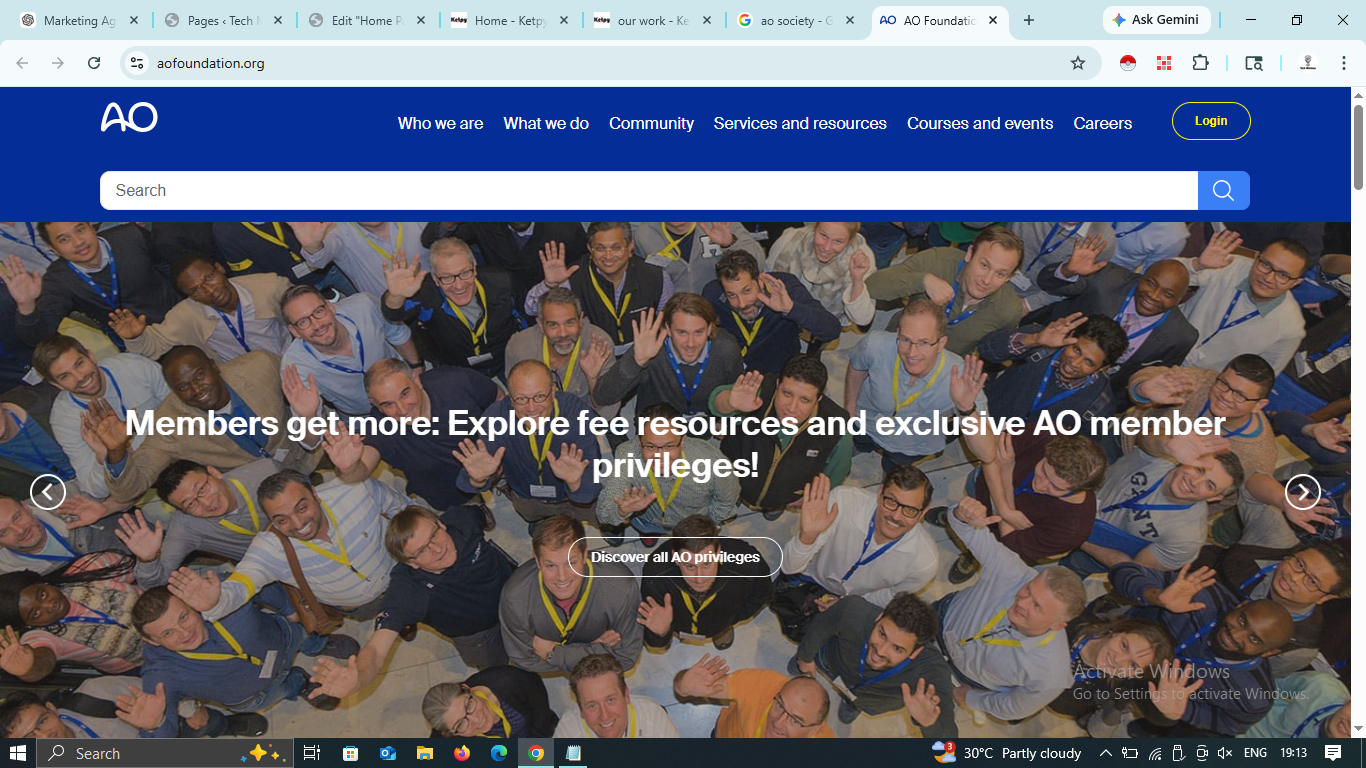View site information icon in address bar
The height and width of the screenshot is (768, 1366).
coord(137,63)
